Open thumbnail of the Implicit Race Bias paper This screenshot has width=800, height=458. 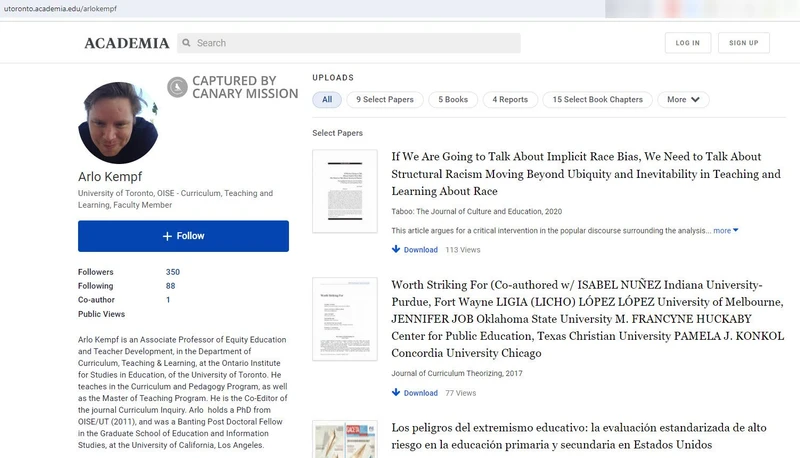pyautogui.click(x=345, y=191)
